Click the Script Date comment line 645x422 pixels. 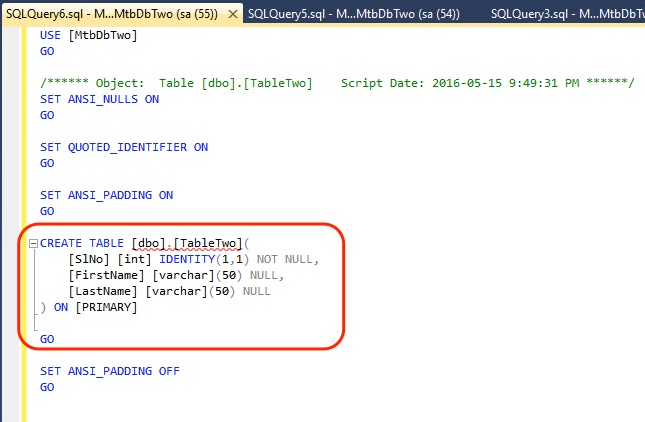(337, 83)
